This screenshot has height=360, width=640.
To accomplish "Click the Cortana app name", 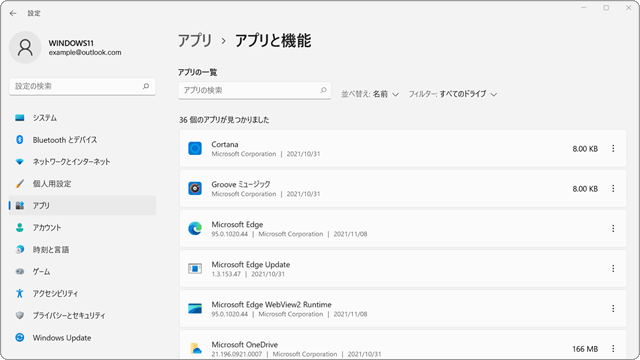I will tap(225, 144).
